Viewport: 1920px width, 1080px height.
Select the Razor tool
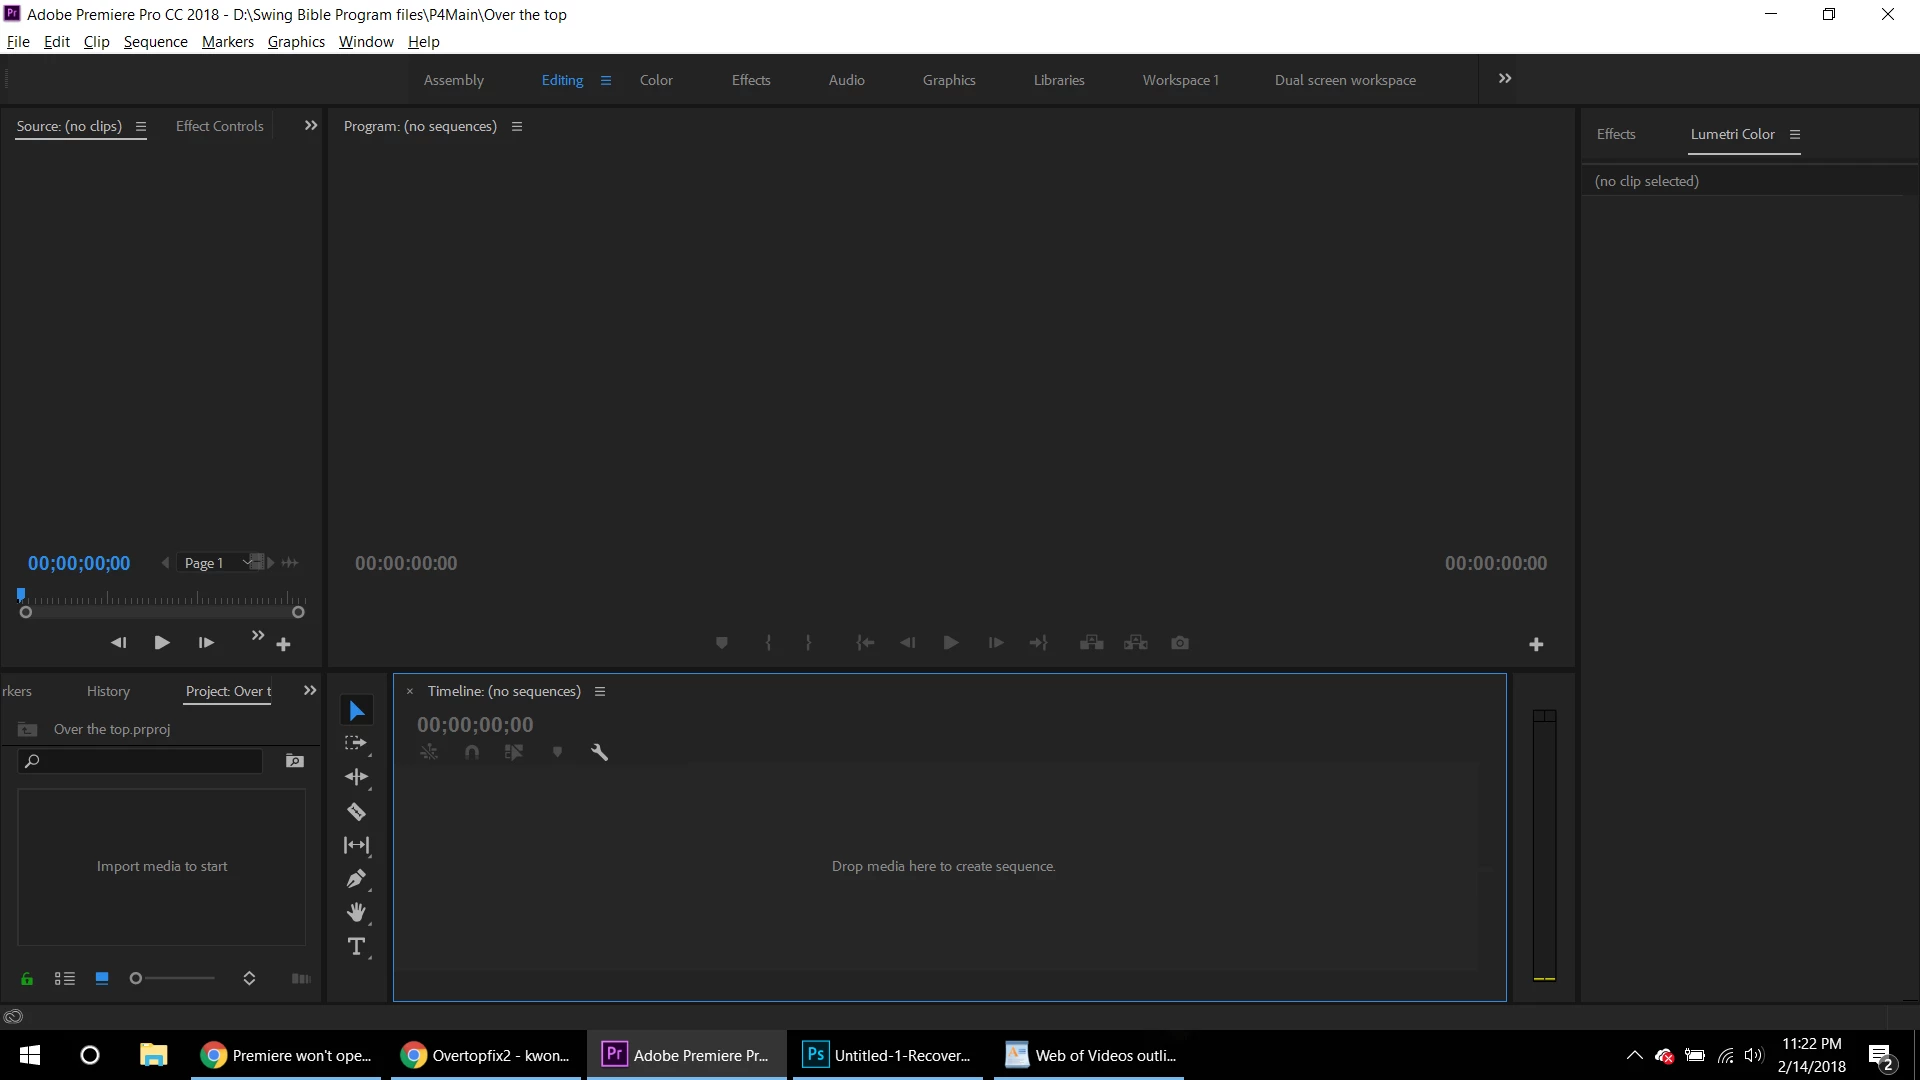[x=356, y=812]
